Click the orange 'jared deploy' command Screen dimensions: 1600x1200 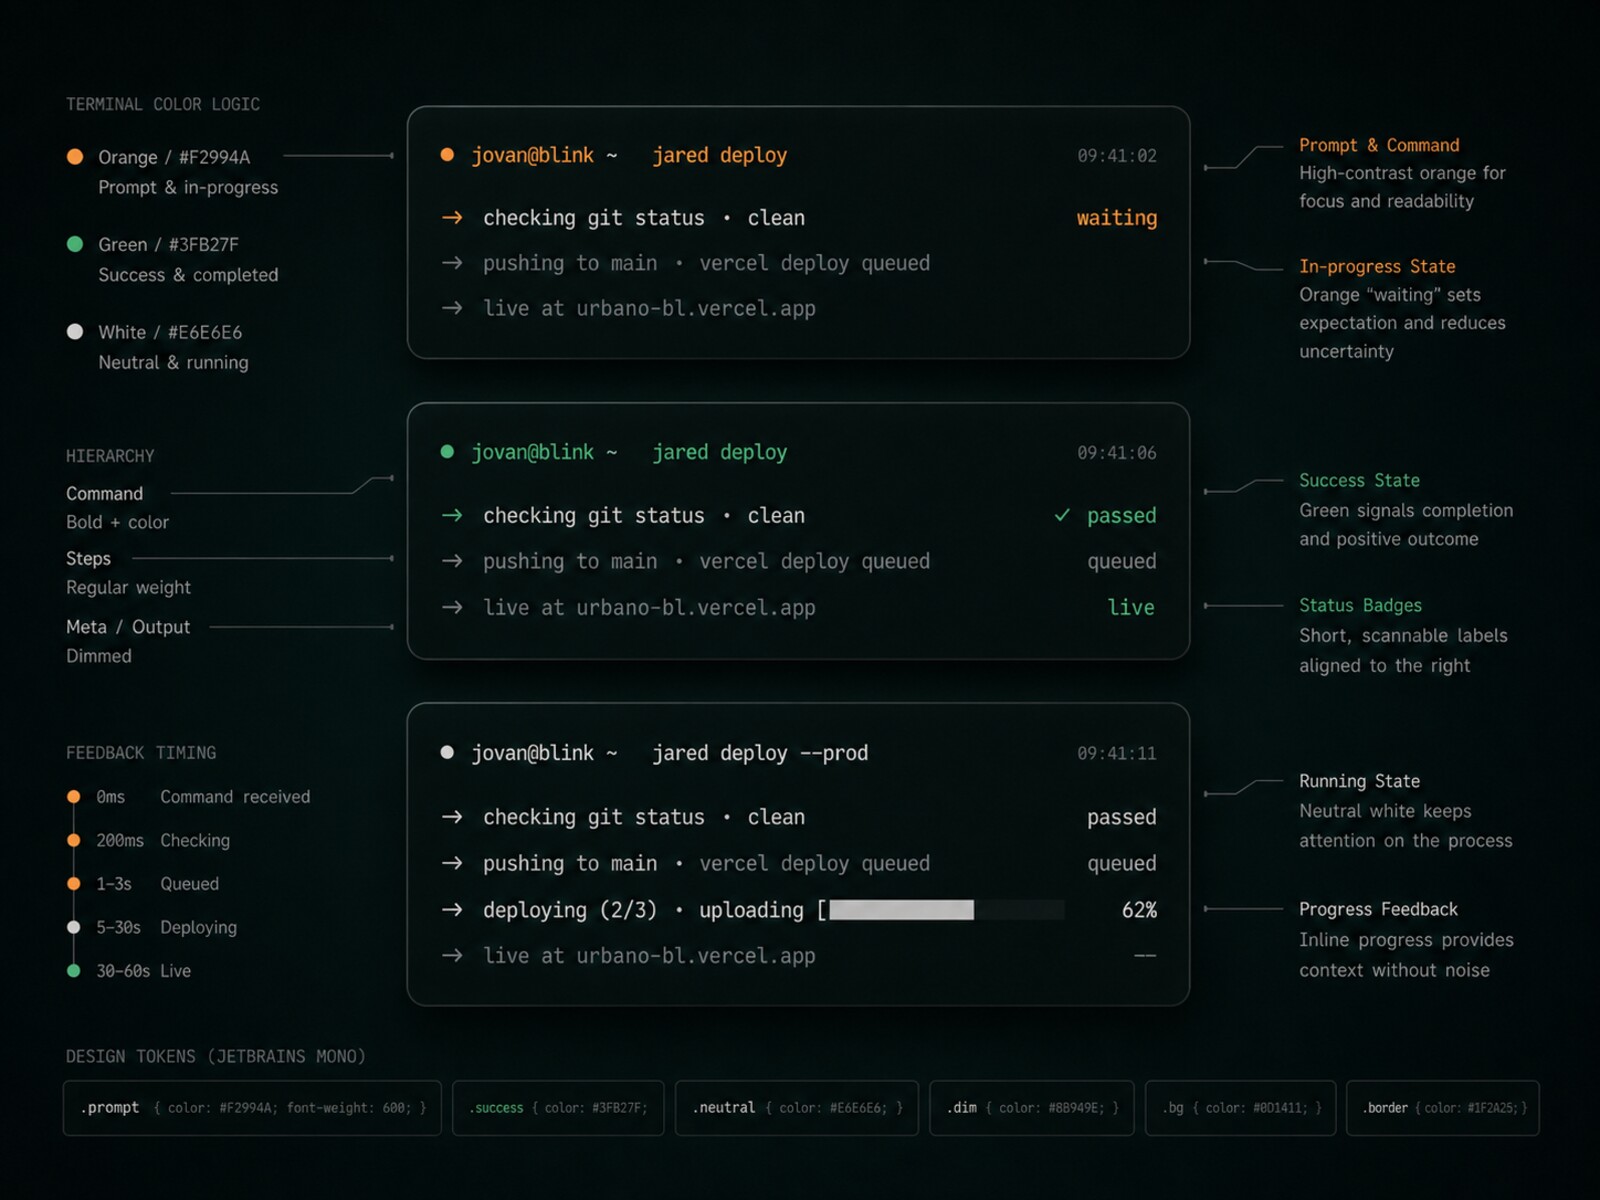click(x=720, y=156)
